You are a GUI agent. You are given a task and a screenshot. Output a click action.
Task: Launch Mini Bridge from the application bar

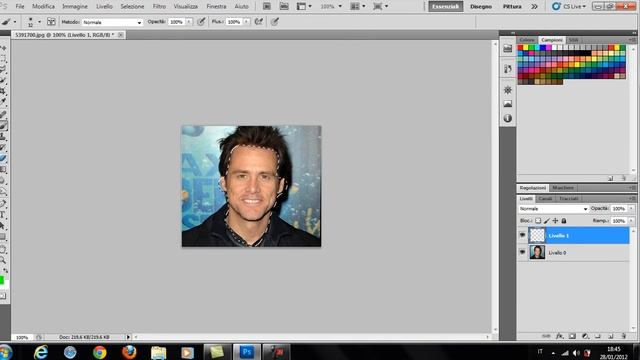pyautogui.click(x=284, y=6)
